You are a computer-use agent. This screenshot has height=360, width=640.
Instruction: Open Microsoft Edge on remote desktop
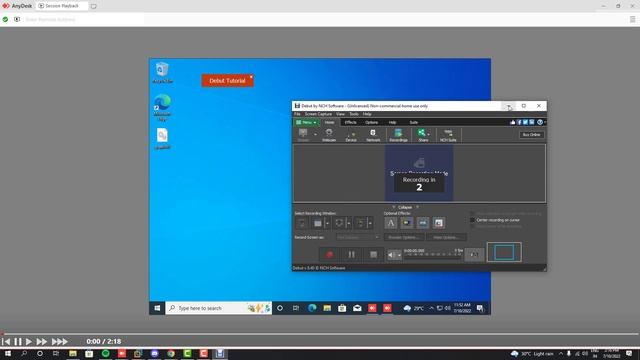click(162, 108)
